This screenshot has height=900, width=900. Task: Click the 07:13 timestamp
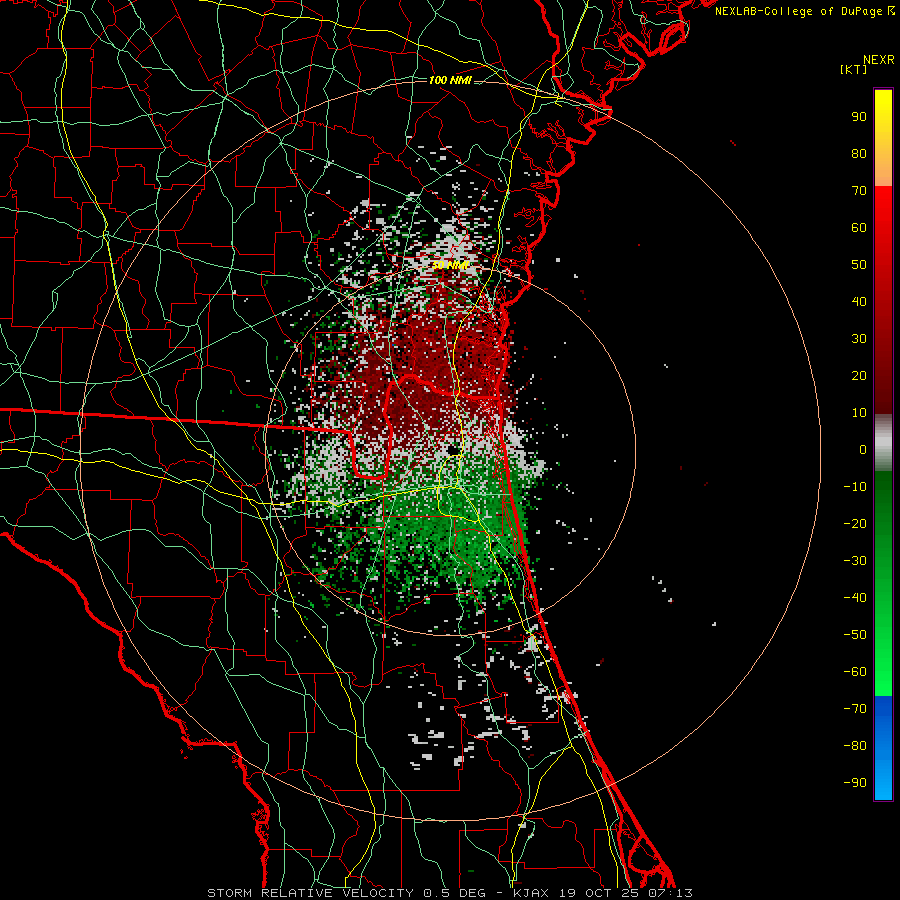pyautogui.click(x=670, y=893)
